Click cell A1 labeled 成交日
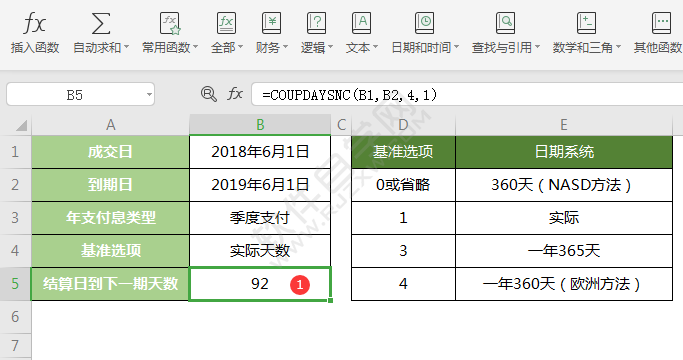Screen dimensions: 683x360 click(x=110, y=152)
